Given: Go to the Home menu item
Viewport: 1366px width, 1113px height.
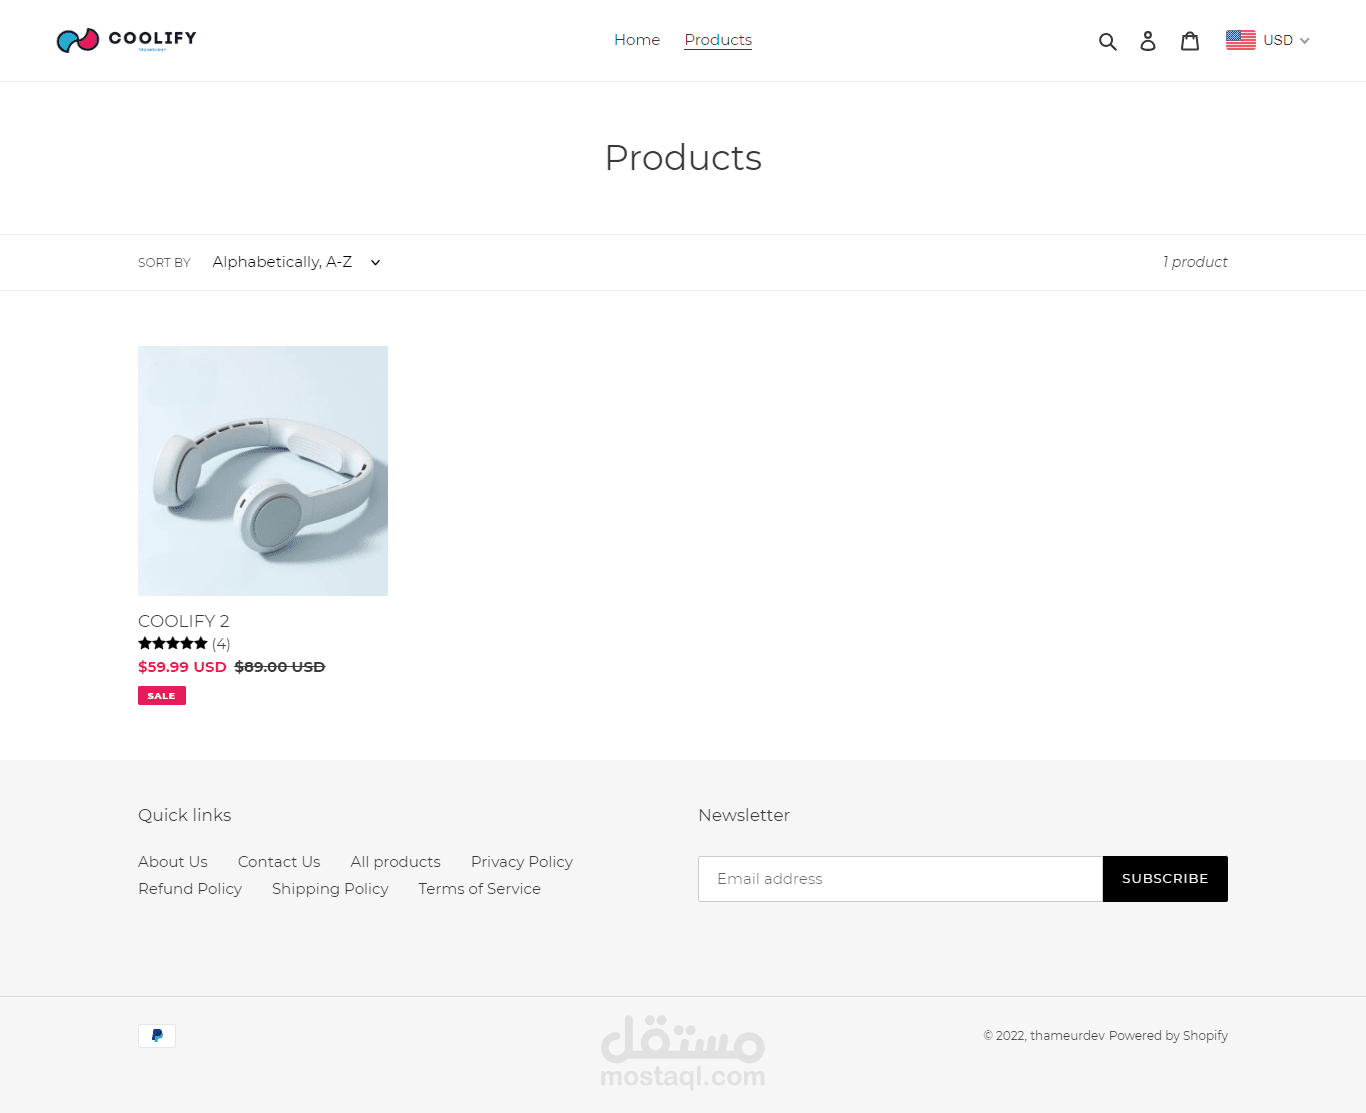Looking at the screenshot, I should pos(637,40).
